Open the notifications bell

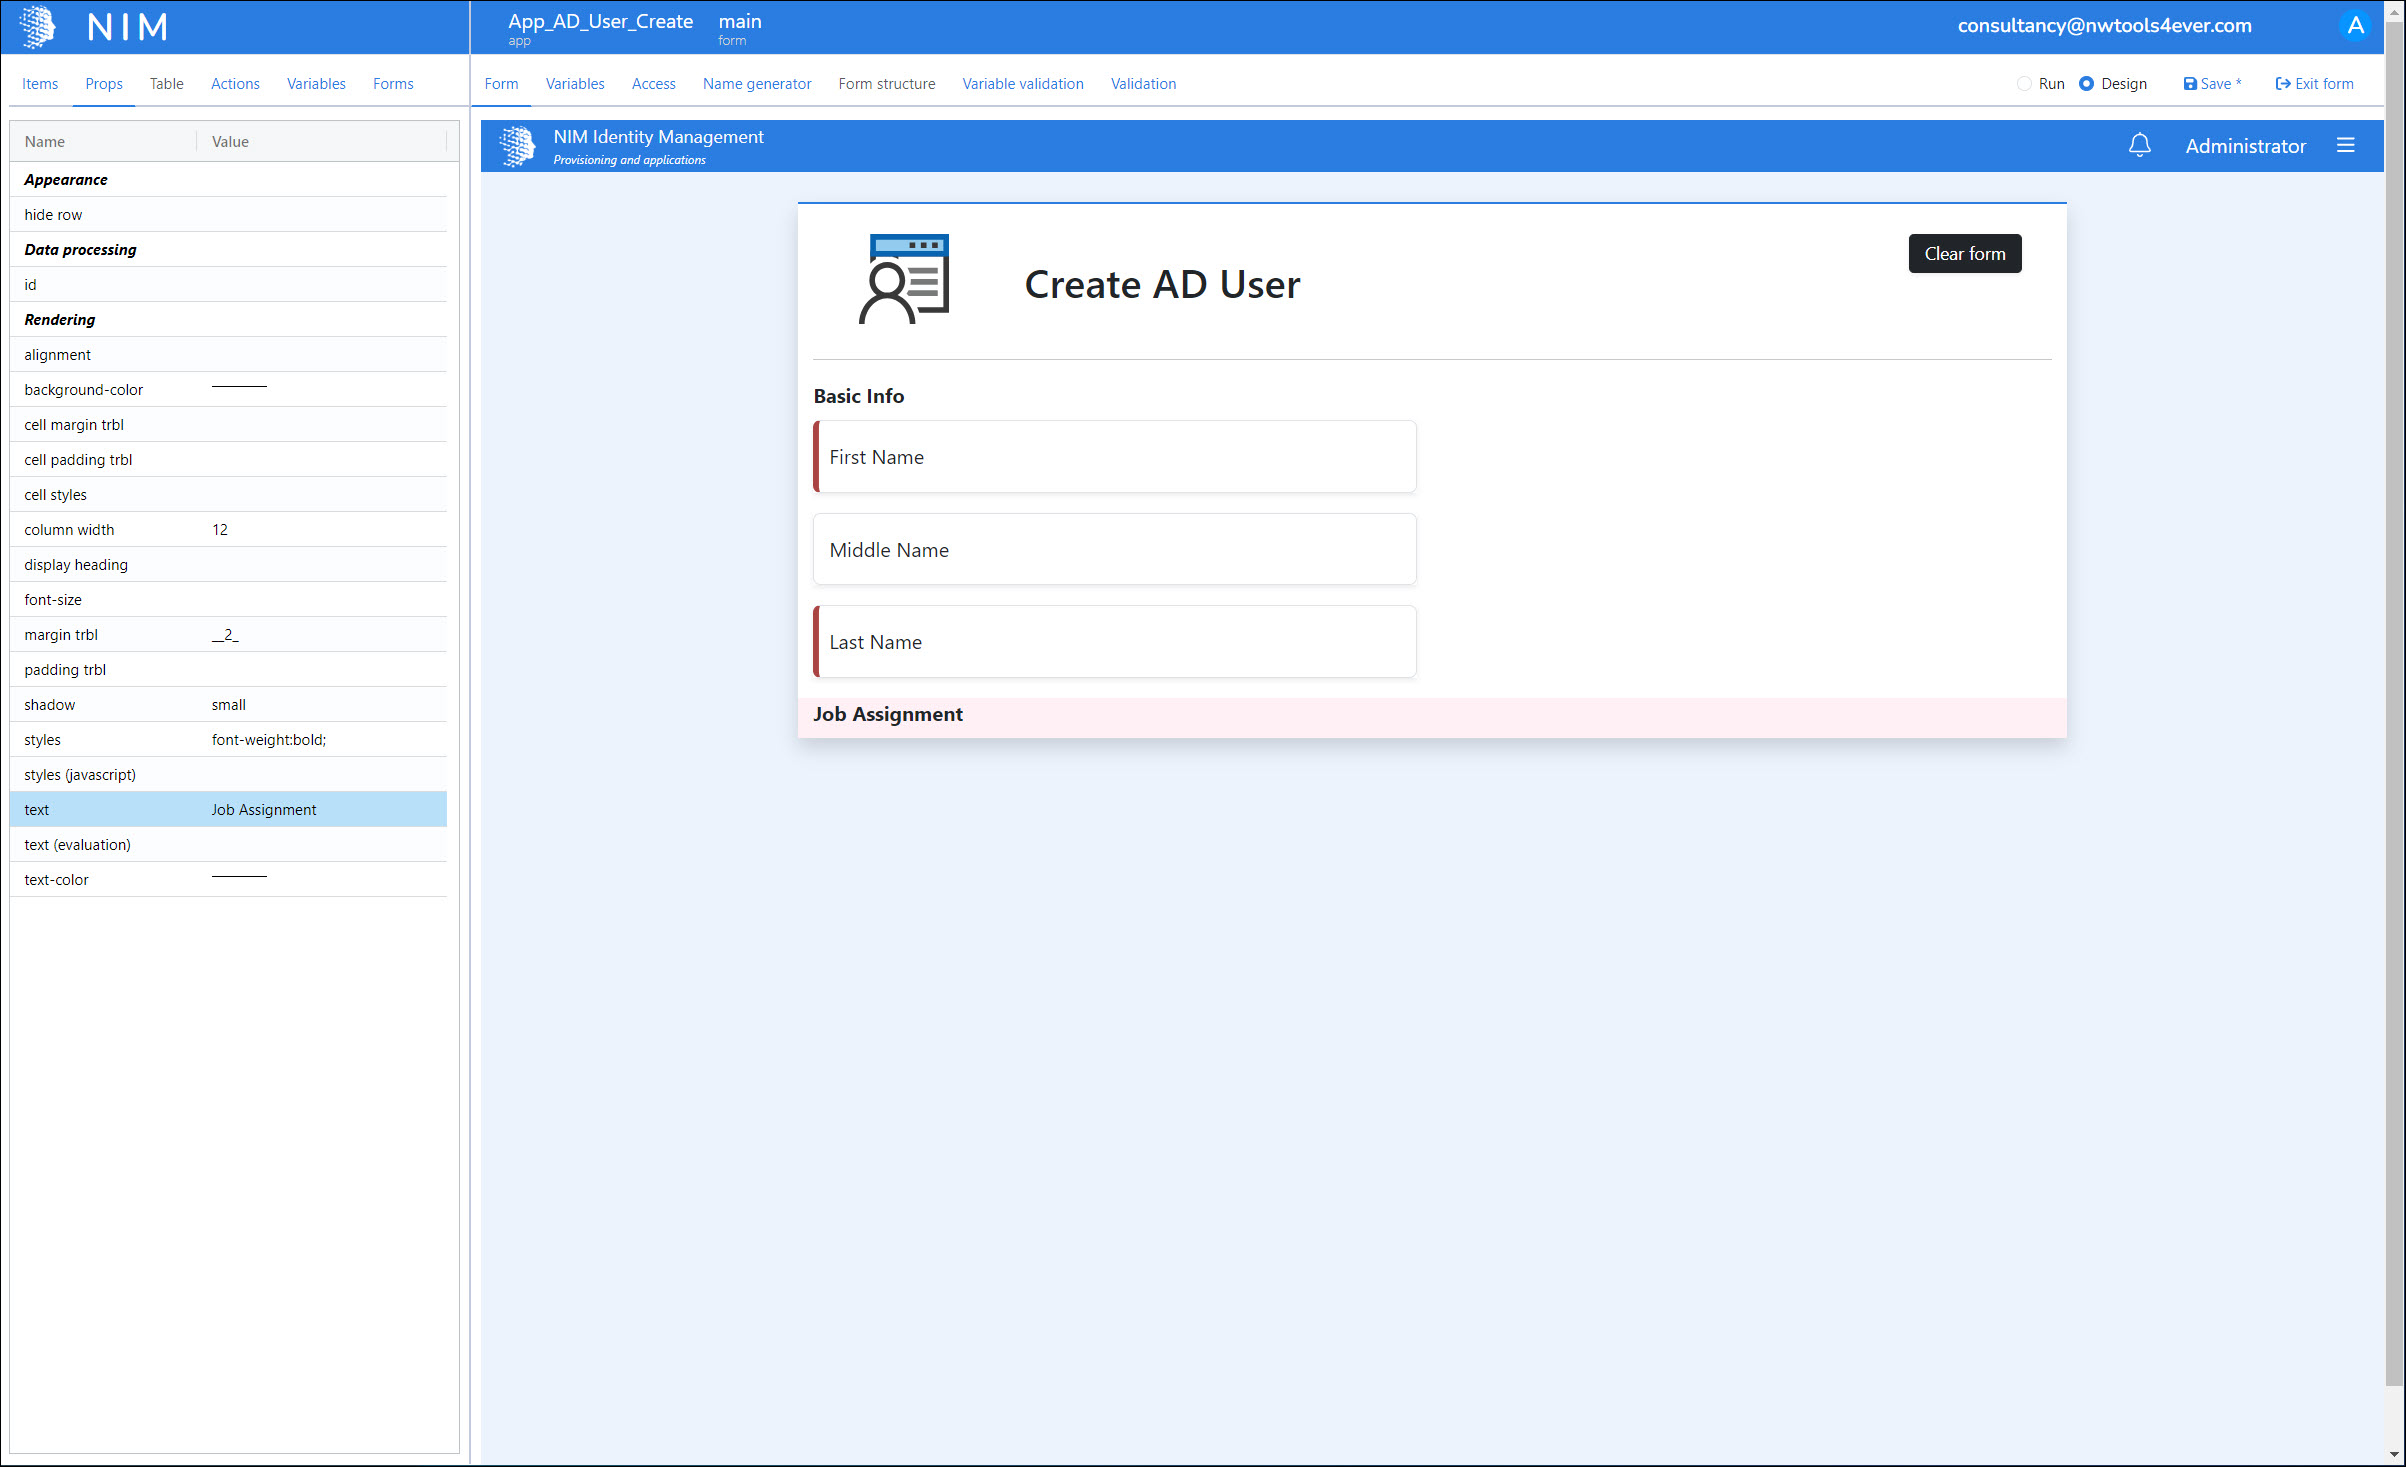coord(2139,146)
